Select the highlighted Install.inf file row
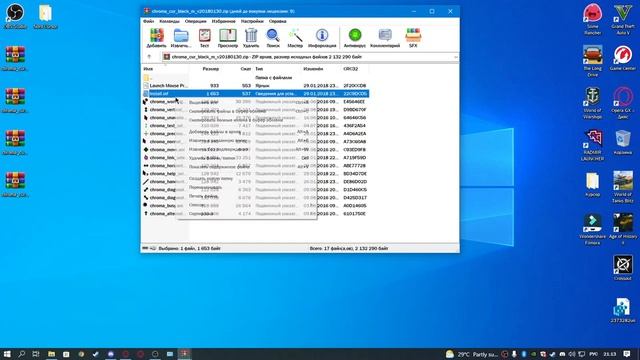 point(256,93)
